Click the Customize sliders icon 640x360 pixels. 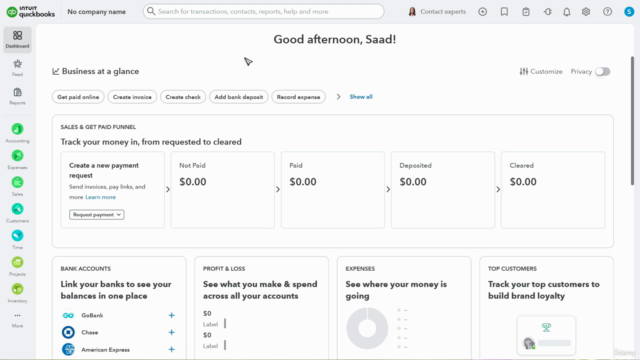pyautogui.click(x=524, y=71)
